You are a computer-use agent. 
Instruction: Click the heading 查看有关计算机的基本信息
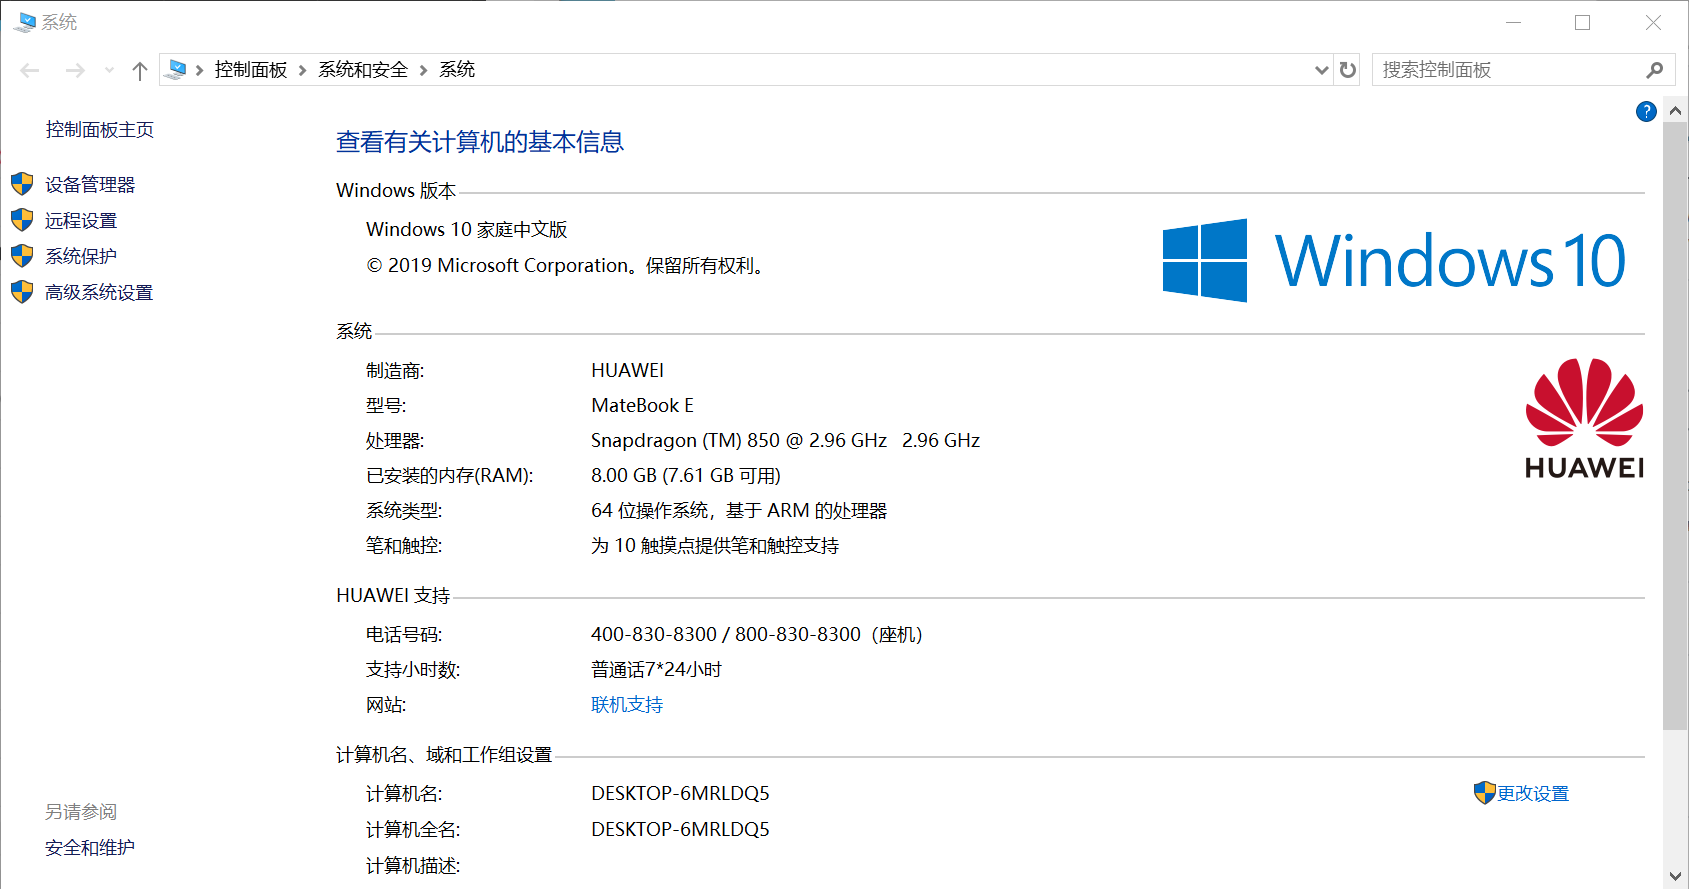480,142
